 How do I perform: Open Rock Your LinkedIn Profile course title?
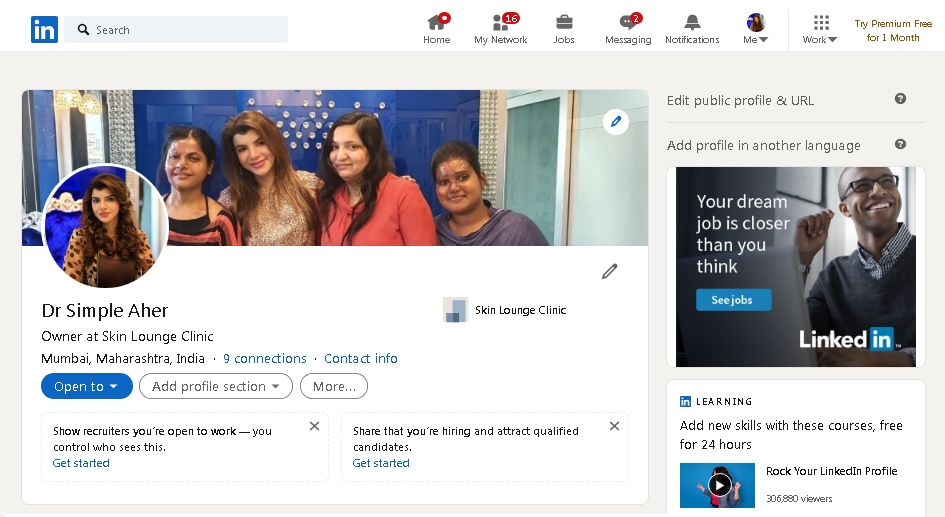click(x=831, y=471)
